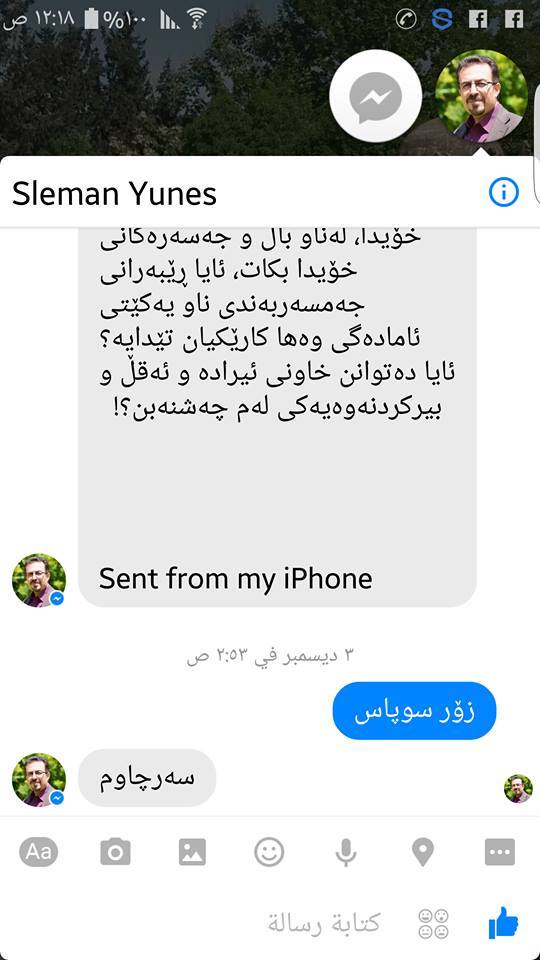Screen dimensions: 540x960
Task: Open the camera icon
Action: pyautogui.click(x=116, y=852)
